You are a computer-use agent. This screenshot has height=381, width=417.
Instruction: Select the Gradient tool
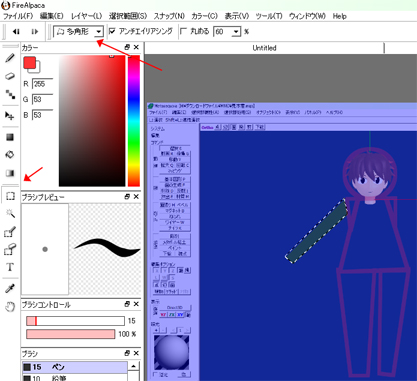(10, 173)
